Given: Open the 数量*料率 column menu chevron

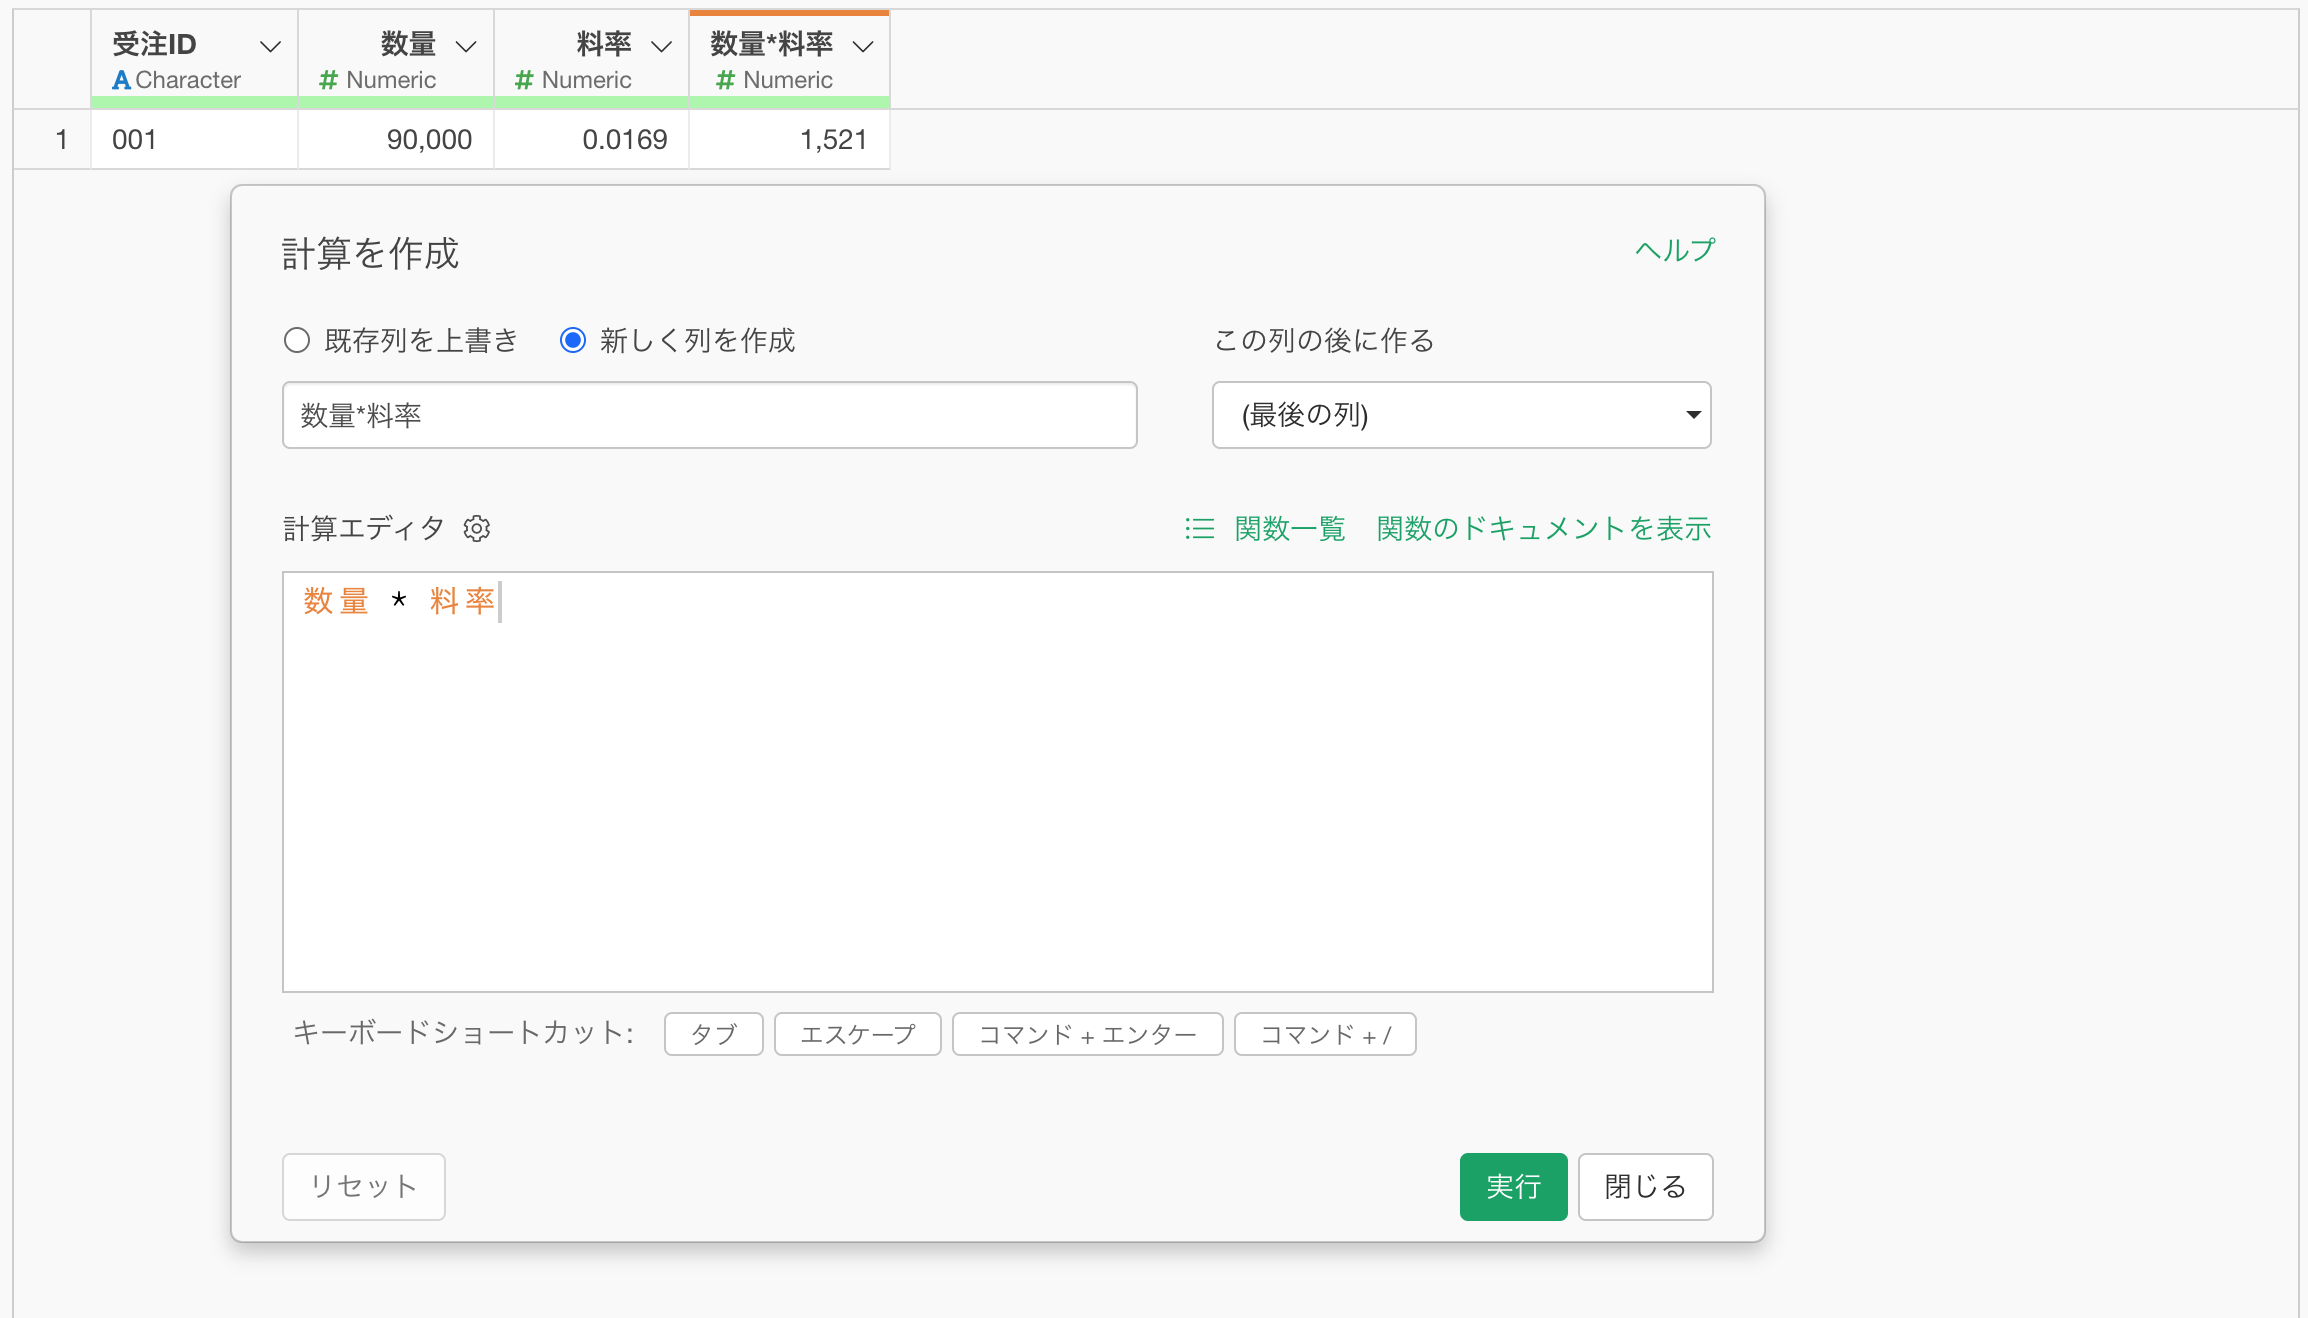Looking at the screenshot, I should [x=863, y=46].
